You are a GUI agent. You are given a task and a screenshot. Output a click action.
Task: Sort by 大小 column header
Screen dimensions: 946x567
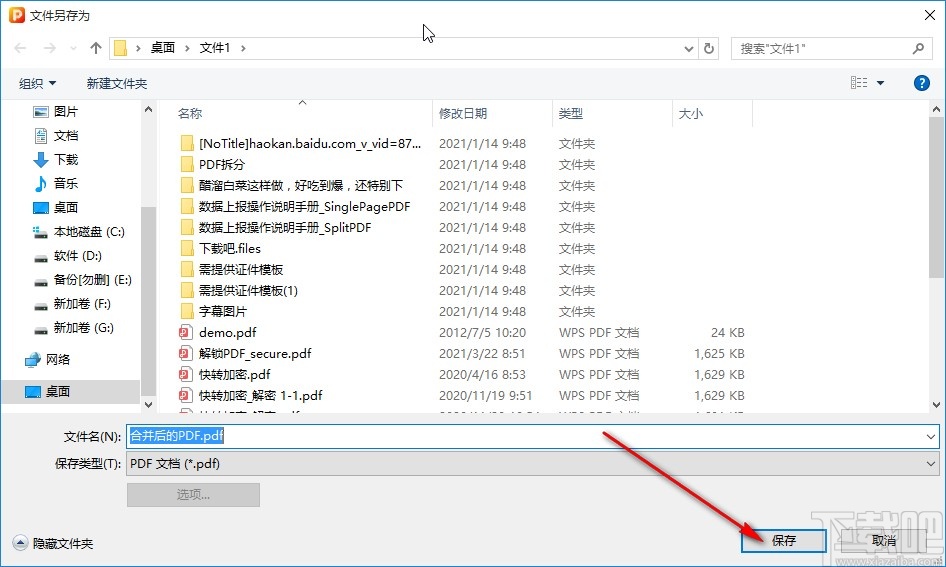[690, 113]
